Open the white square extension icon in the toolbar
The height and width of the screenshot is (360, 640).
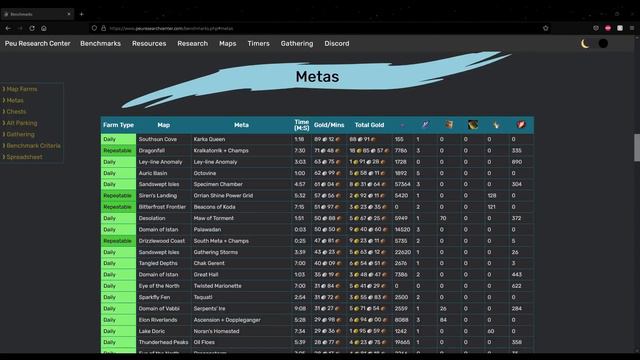click(620, 28)
